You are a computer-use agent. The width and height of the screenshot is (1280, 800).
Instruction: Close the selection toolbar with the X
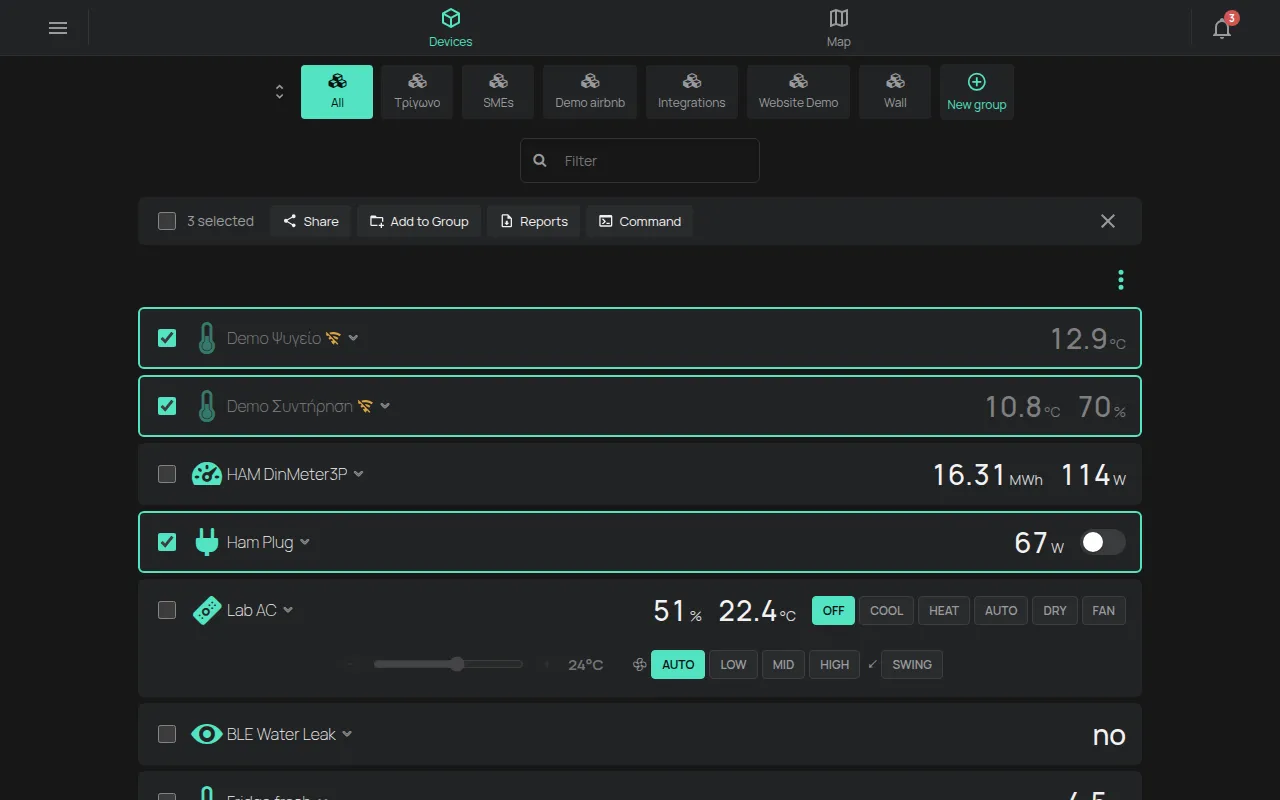(1108, 221)
